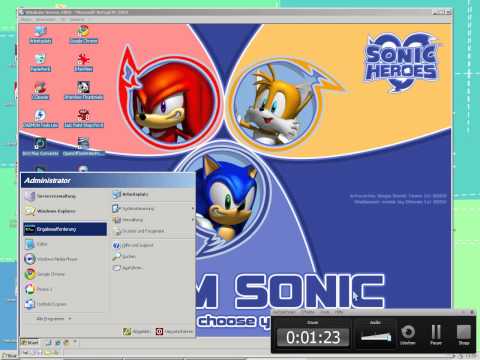Launch Windows Explorer from Start menu
Image resolution: width=480 pixels, height=360 pixels.
[65, 211]
